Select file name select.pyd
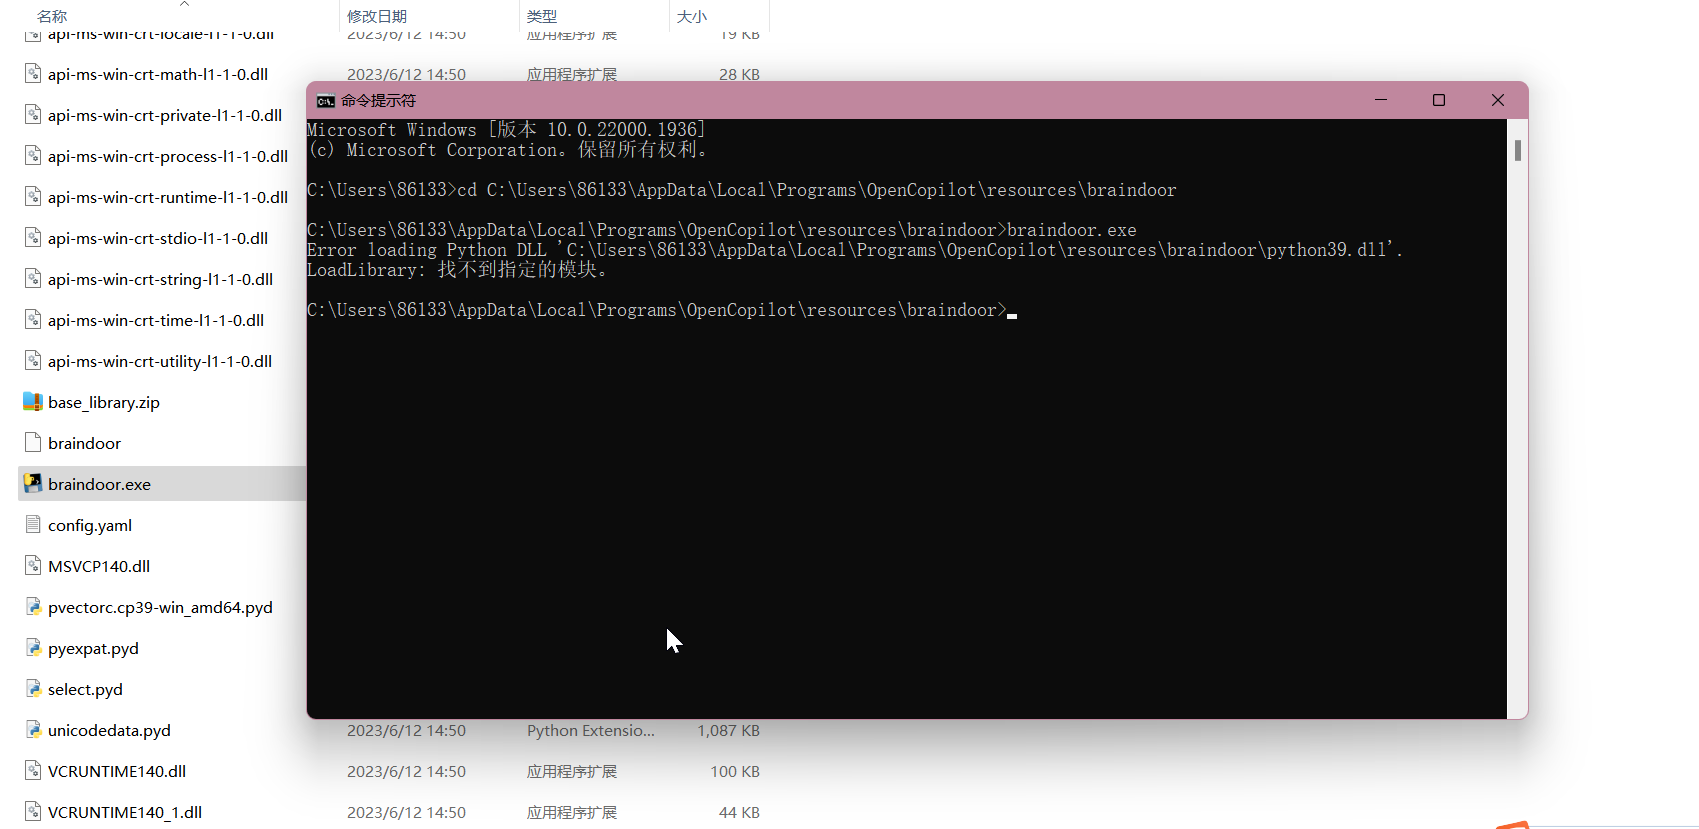This screenshot has height=829, width=1699. tap(85, 689)
